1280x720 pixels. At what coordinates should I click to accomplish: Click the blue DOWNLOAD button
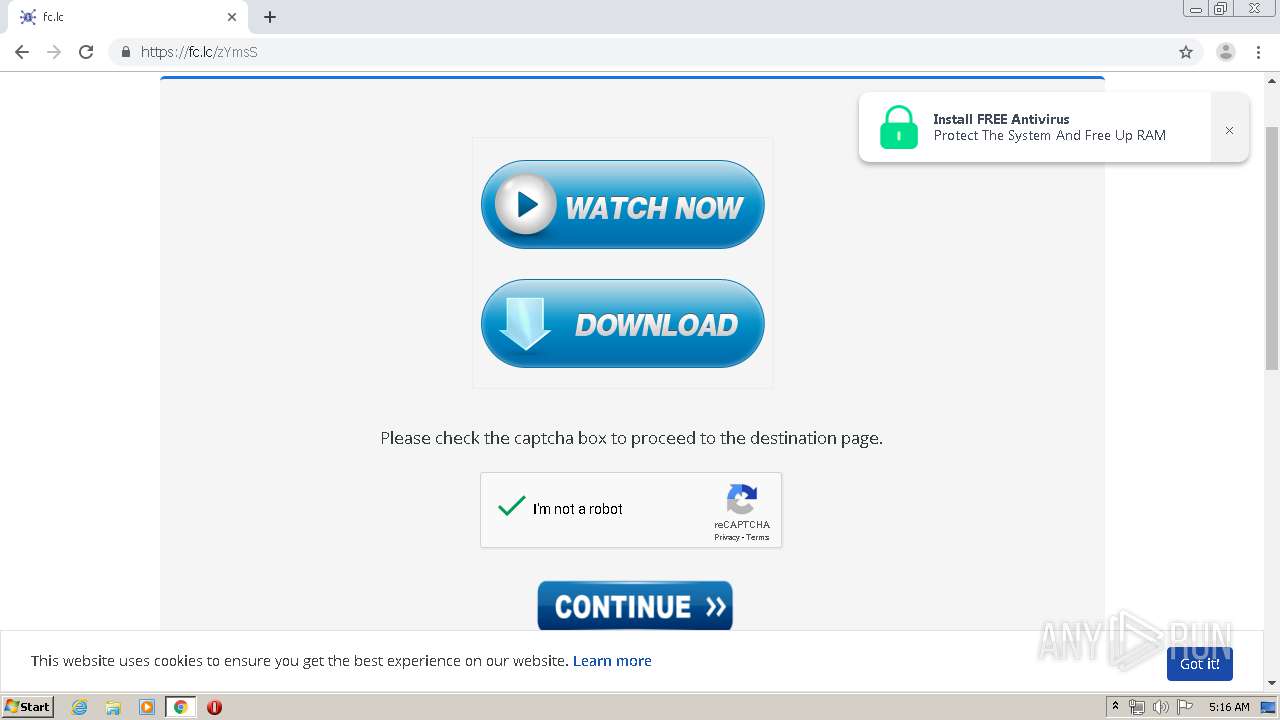pos(623,324)
